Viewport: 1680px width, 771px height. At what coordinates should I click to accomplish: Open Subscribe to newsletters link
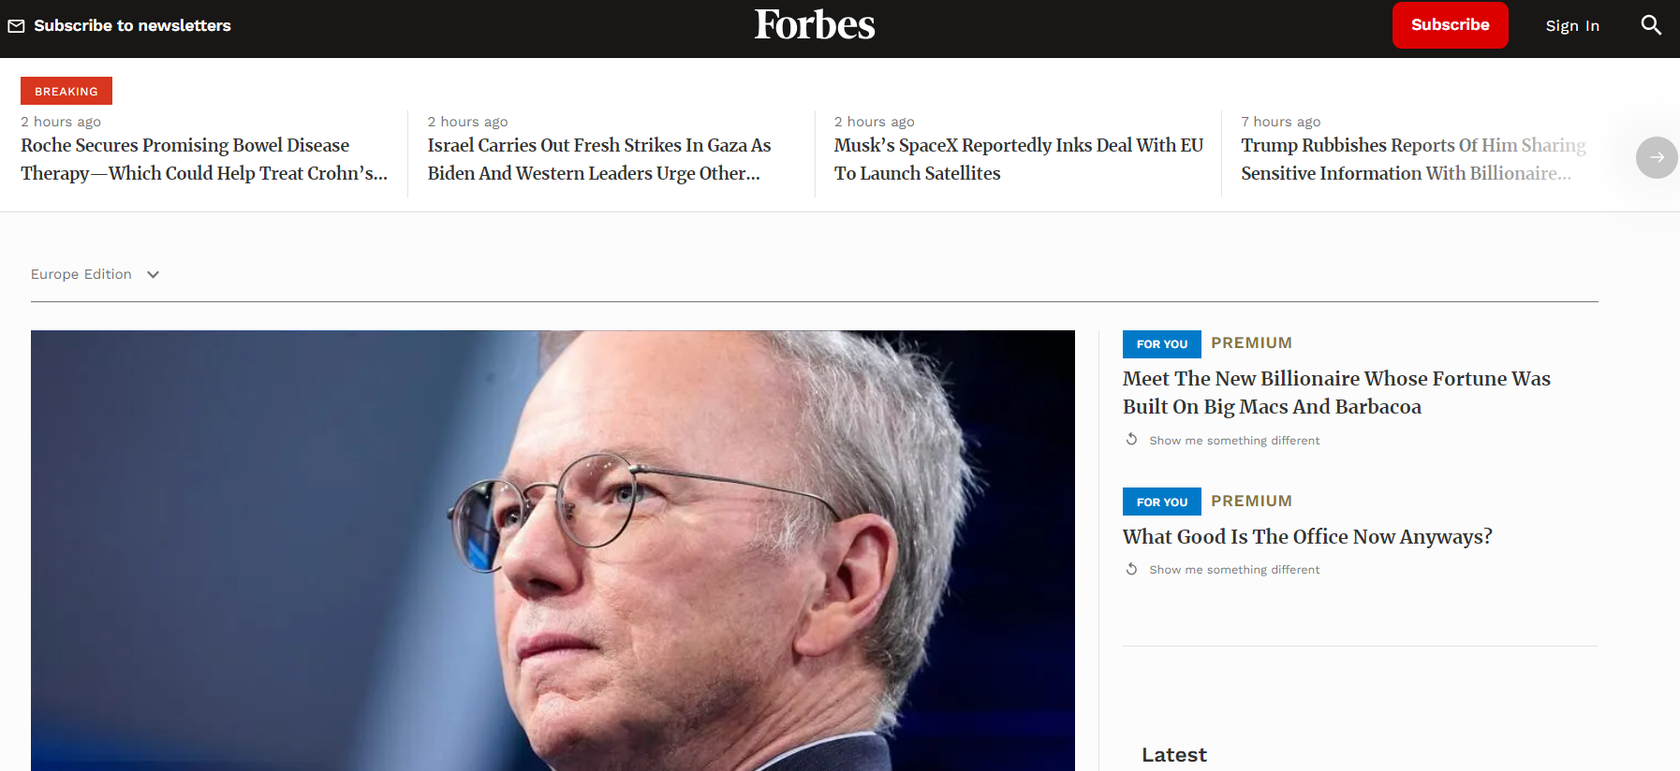132,26
